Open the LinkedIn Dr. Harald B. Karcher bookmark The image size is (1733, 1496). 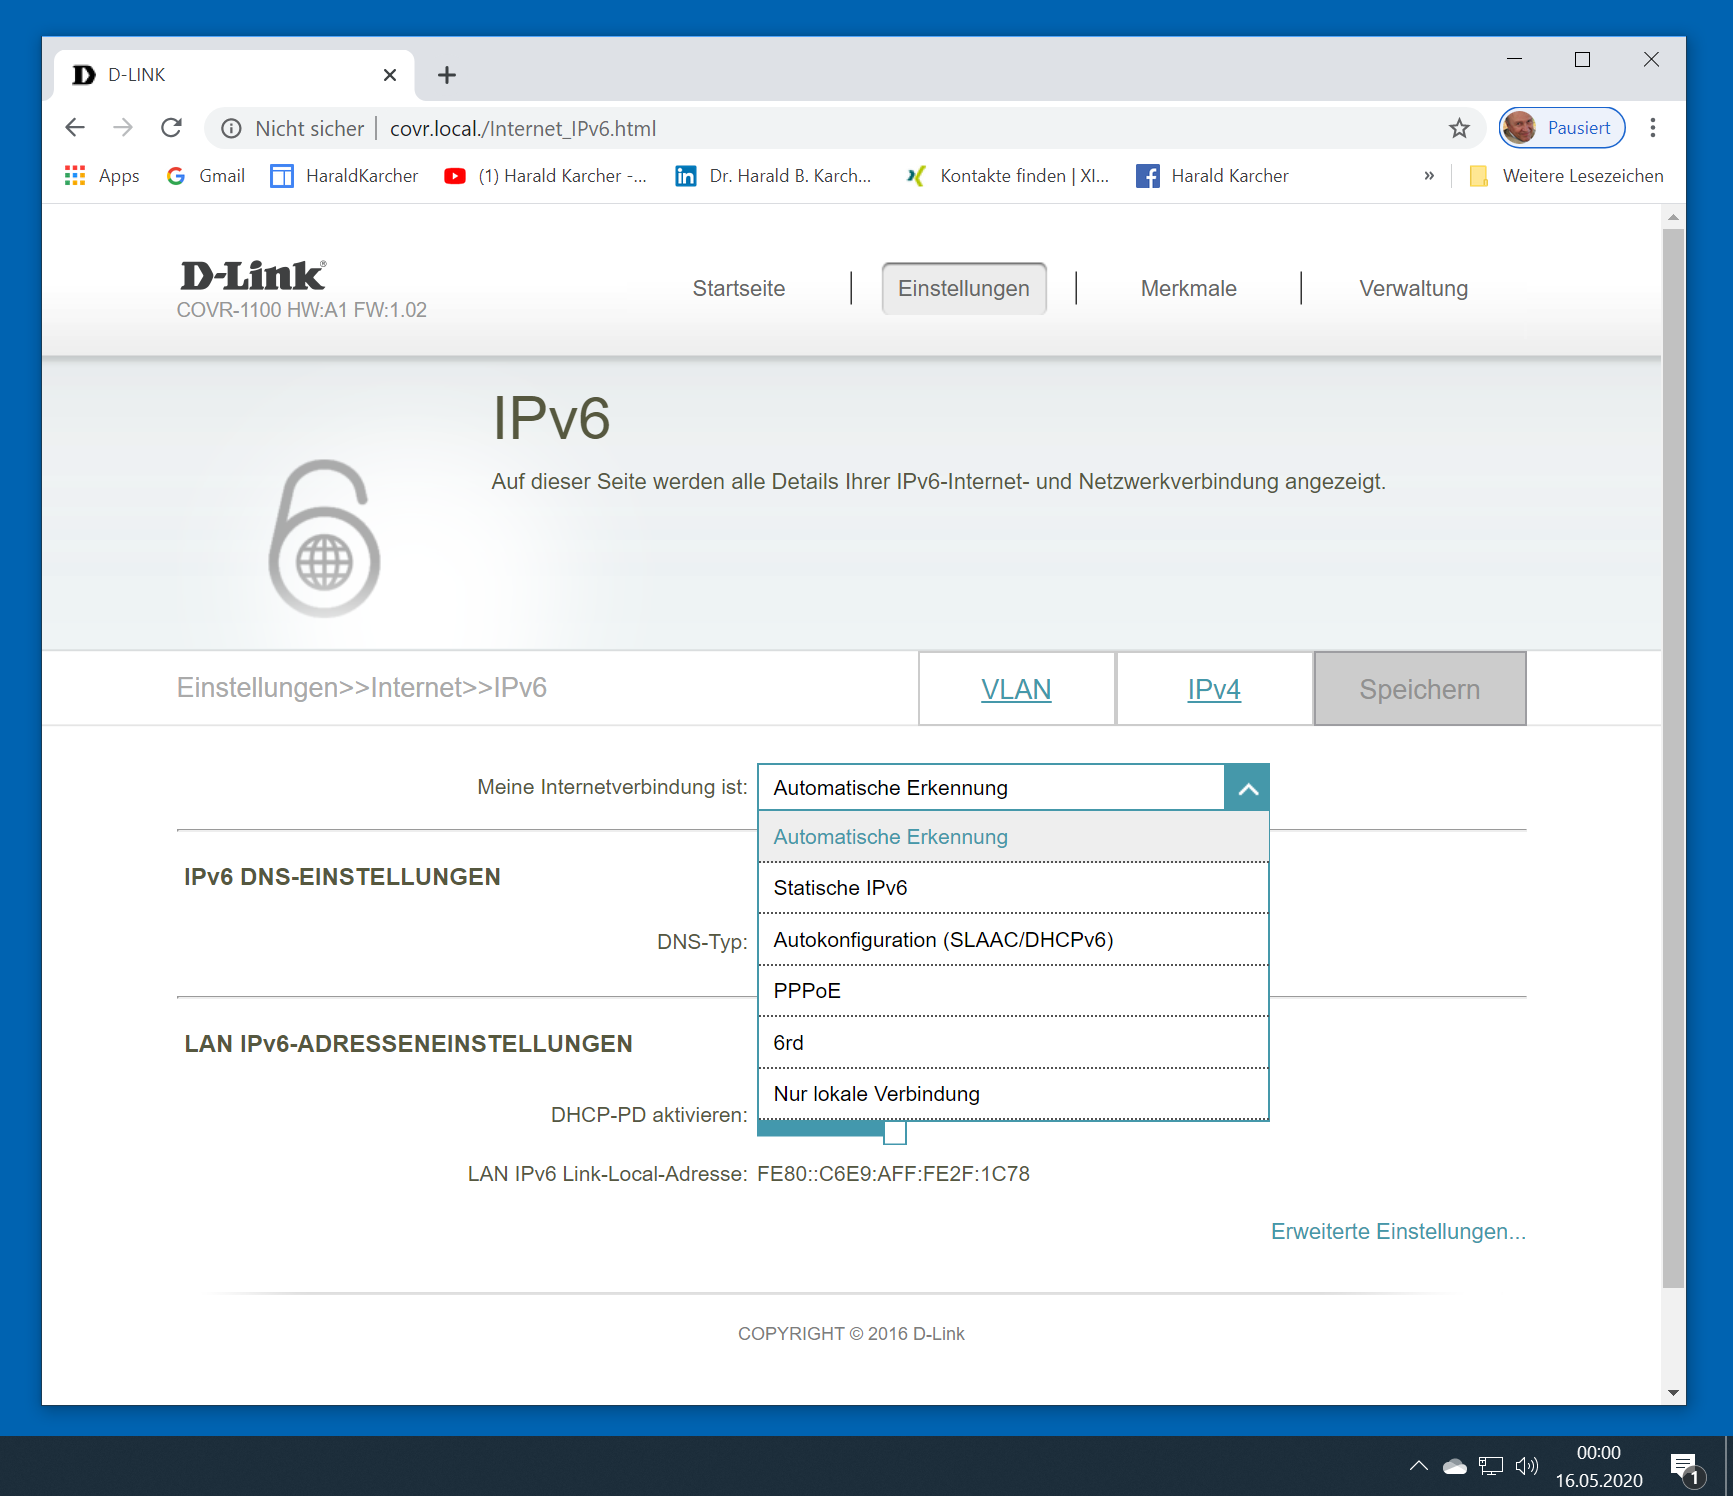774,176
